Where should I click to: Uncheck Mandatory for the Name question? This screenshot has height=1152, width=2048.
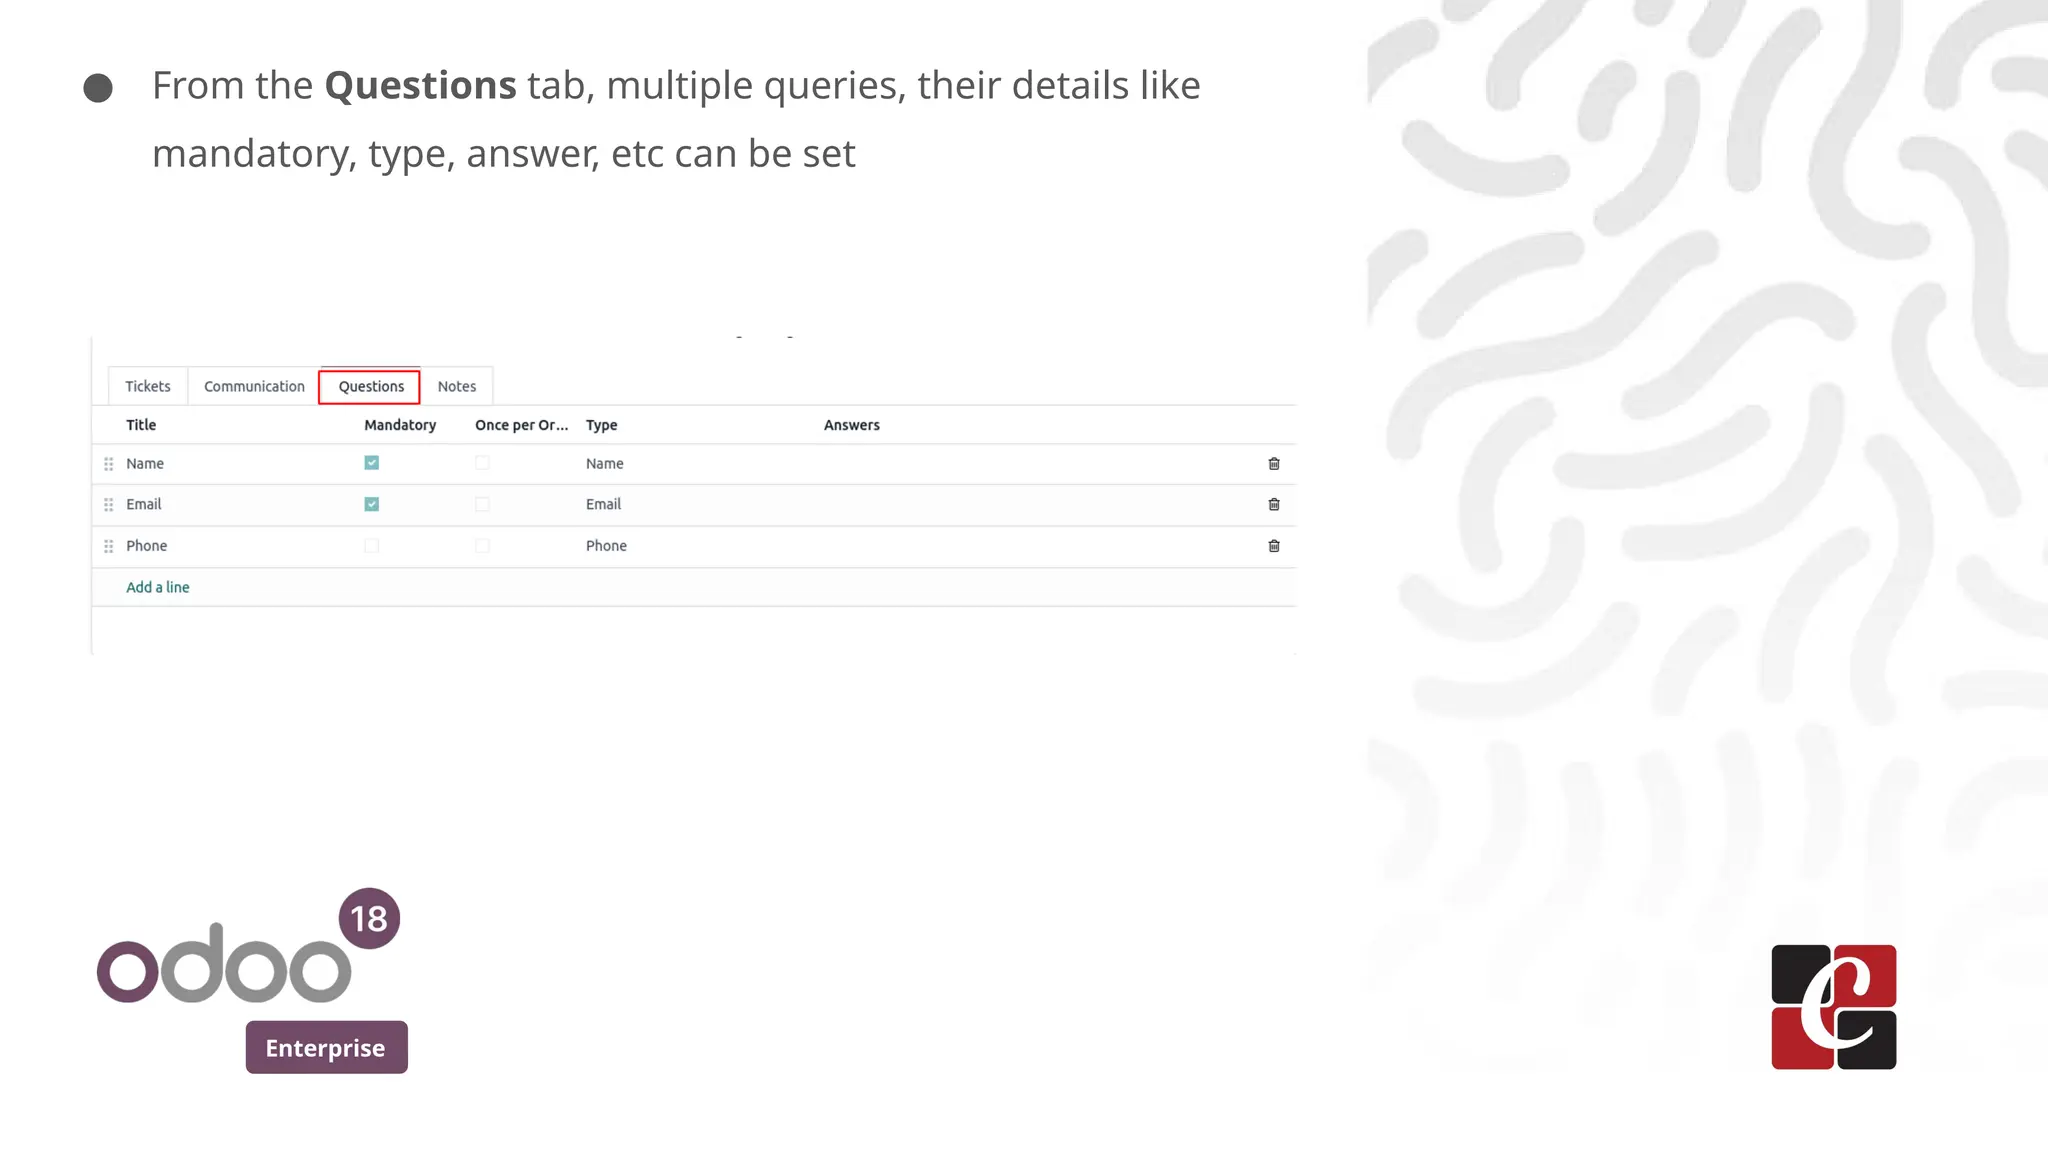click(372, 463)
